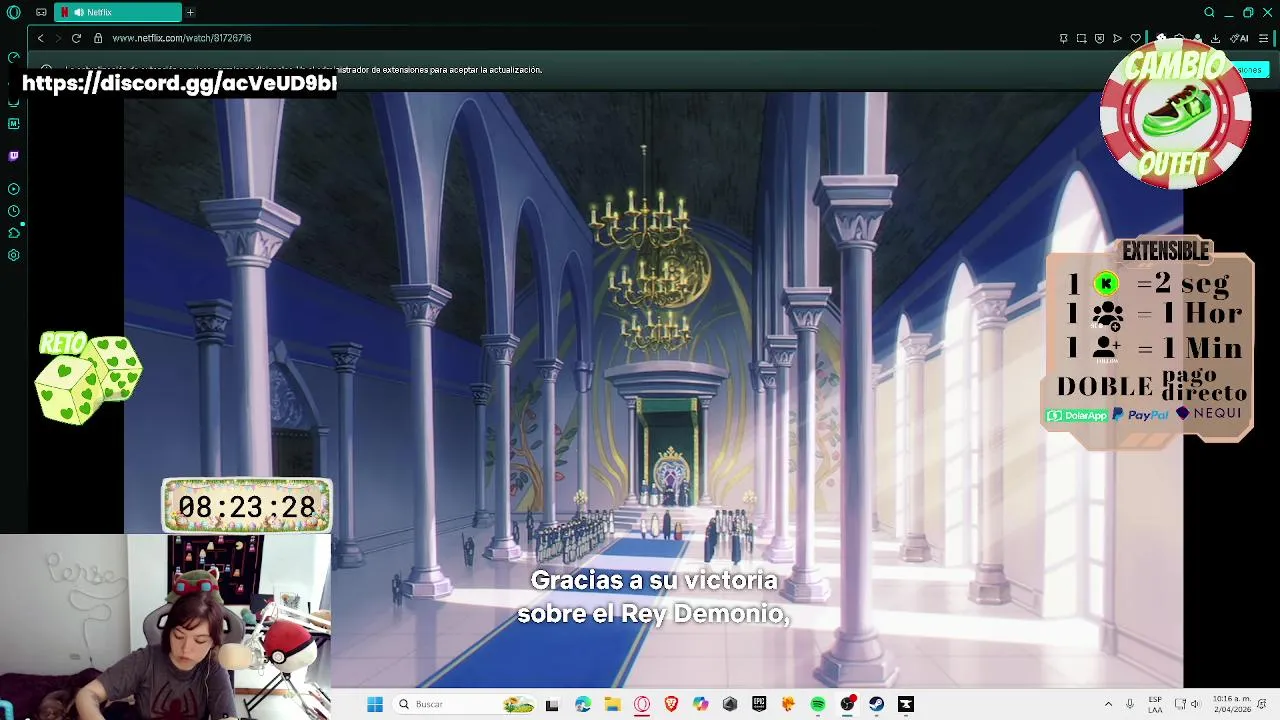Open Twitch panel in the sidebar
The width and height of the screenshot is (1280, 720).
click(14, 156)
